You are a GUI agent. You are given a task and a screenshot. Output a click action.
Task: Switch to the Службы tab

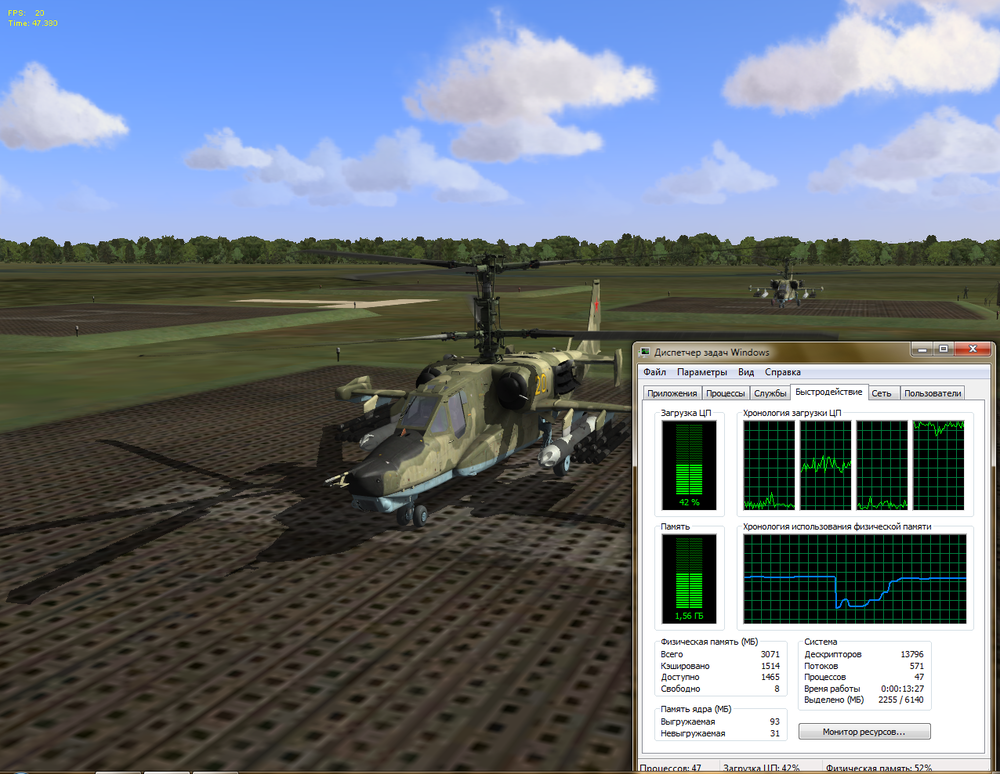[770, 393]
